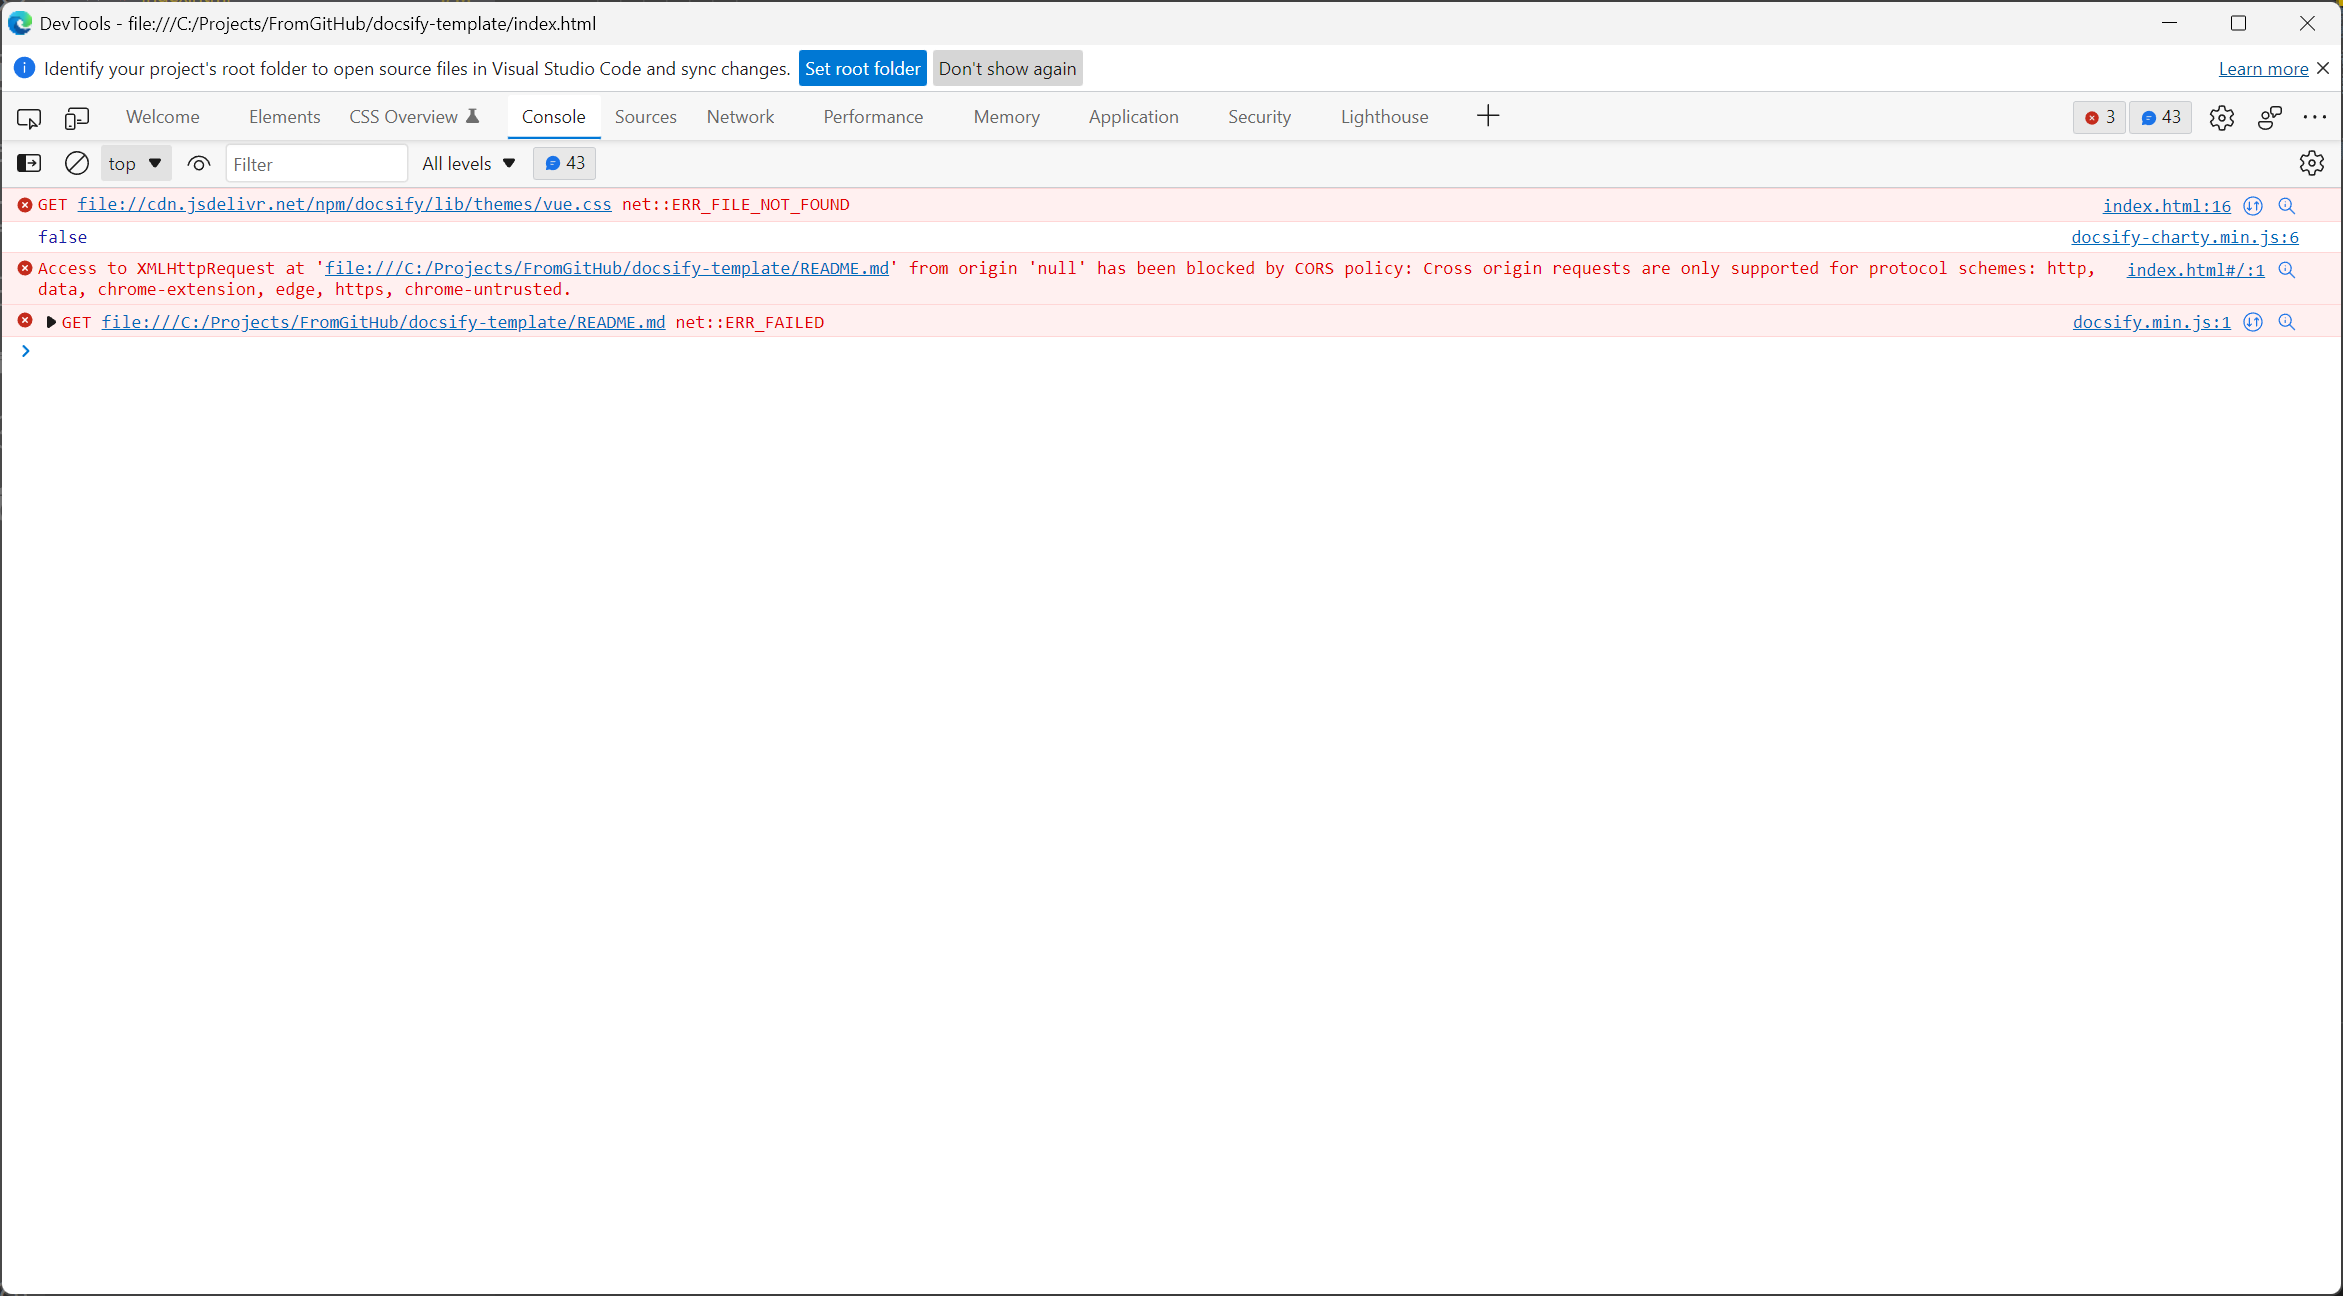This screenshot has width=2343, height=1296.
Task: Add more tools with plus icon
Action: coord(1487,116)
